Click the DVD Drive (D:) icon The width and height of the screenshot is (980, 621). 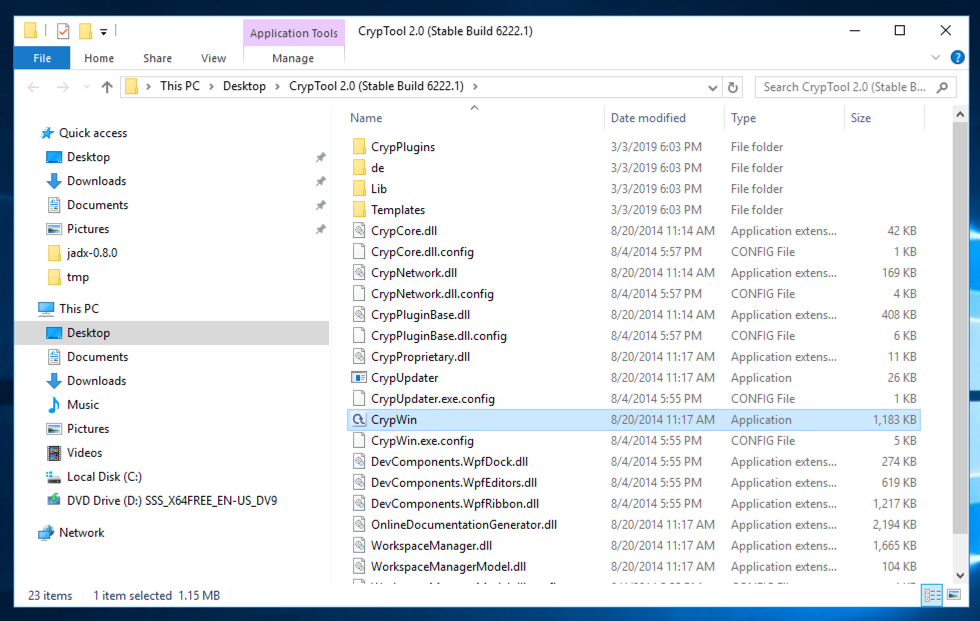[54, 500]
